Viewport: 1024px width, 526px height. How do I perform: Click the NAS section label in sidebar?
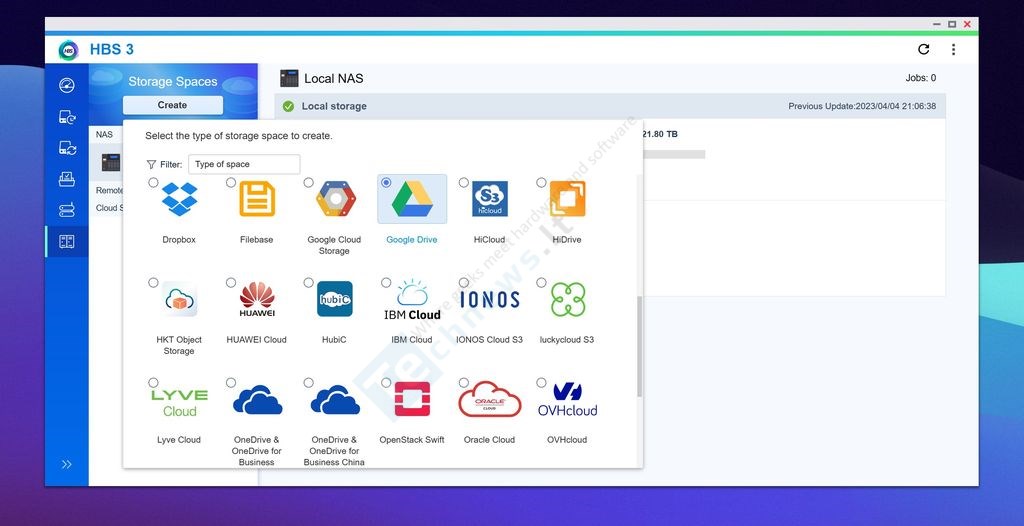click(104, 135)
